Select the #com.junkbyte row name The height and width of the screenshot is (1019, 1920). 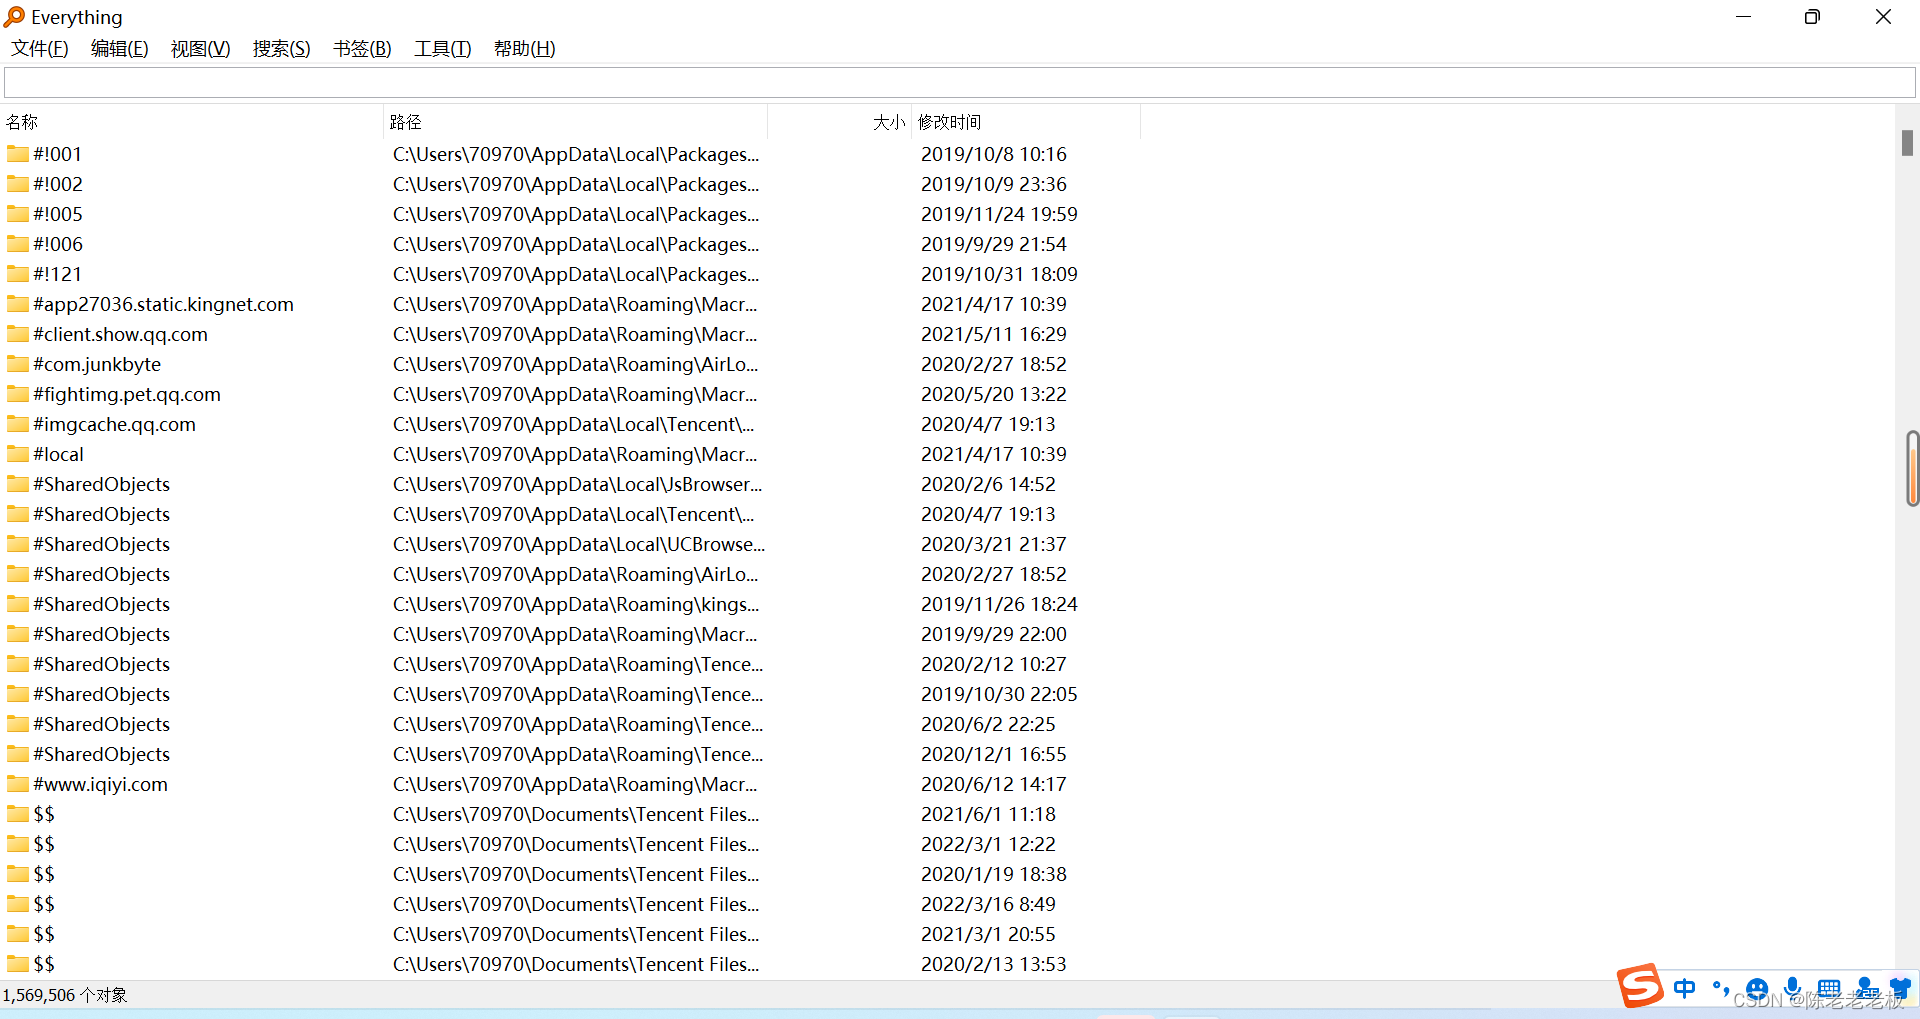pyautogui.click(x=97, y=364)
